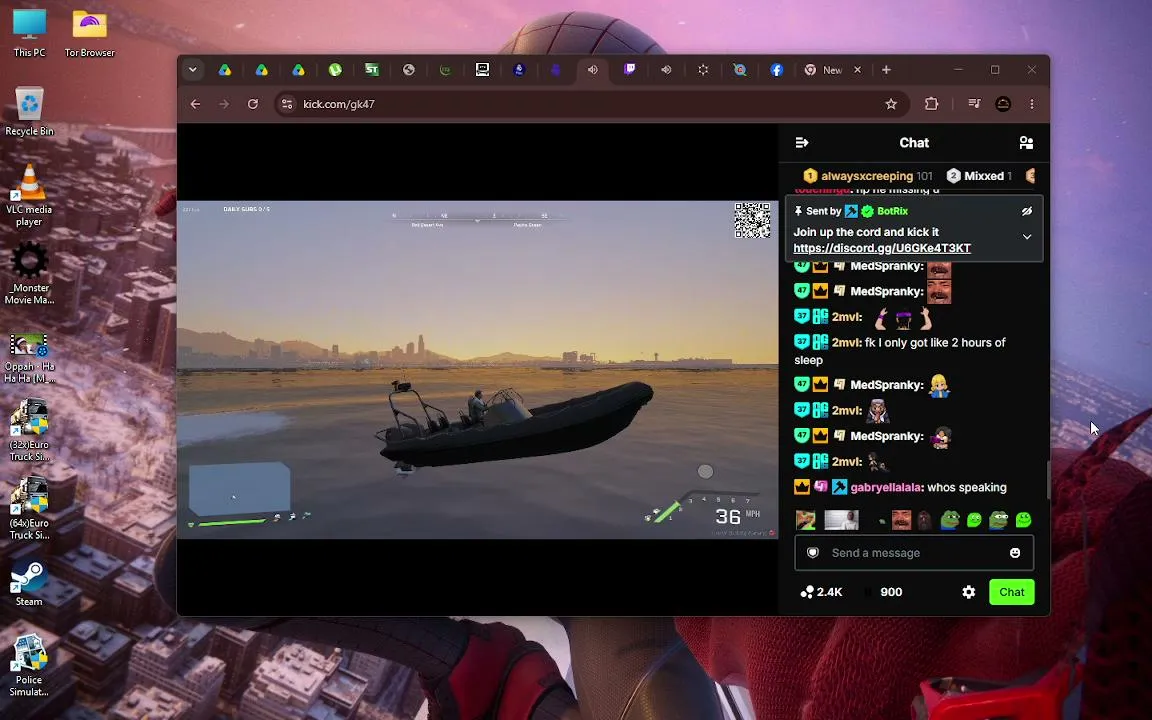Open This PC desktop icon
This screenshot has width=1152, height=720.
pos(29,34)
